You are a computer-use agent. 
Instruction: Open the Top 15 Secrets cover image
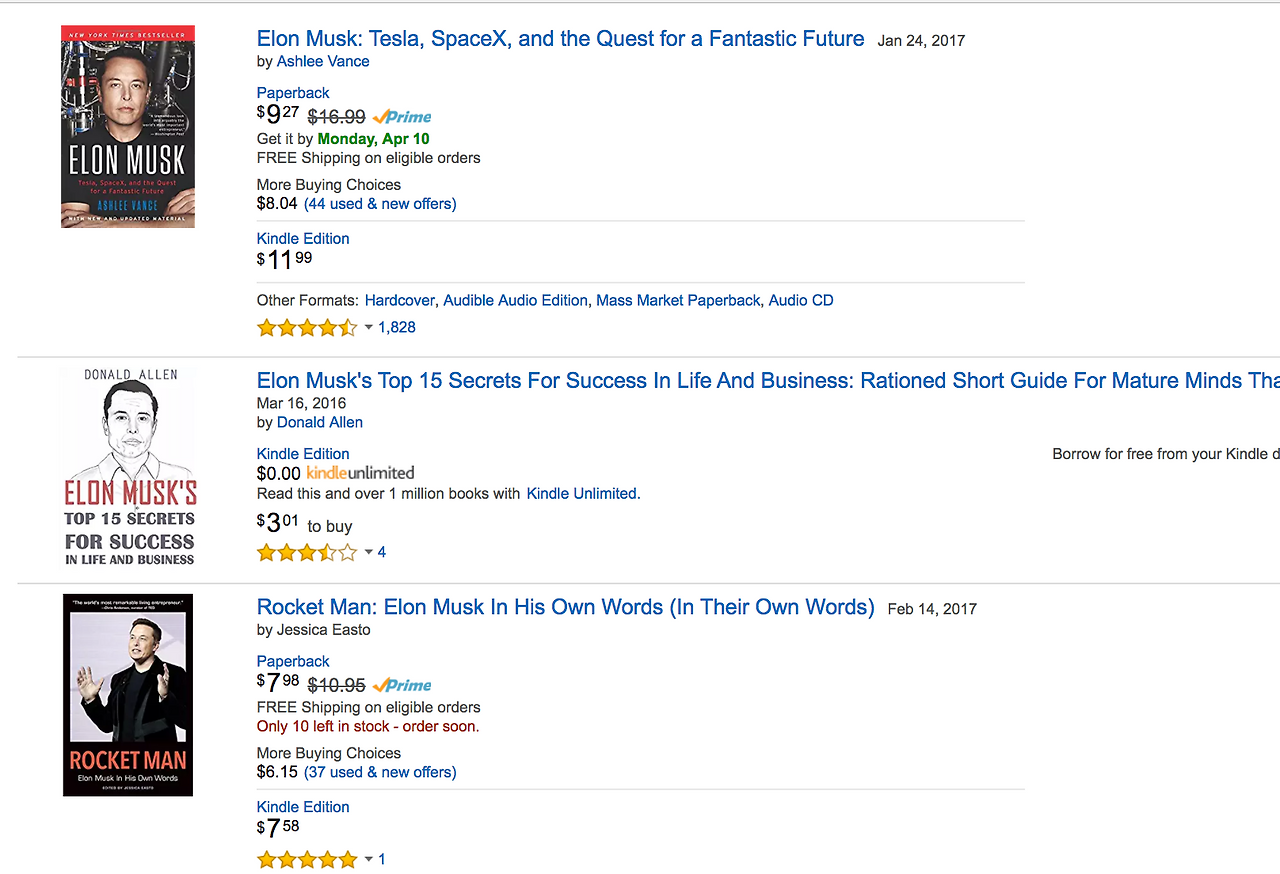[x=130, y=467]
